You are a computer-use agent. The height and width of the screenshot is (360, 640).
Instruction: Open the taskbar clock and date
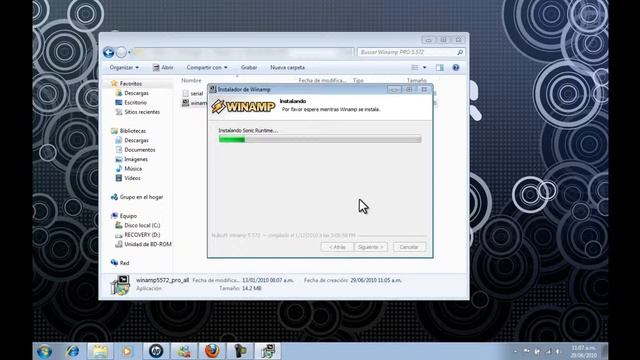tap(583, 351)
